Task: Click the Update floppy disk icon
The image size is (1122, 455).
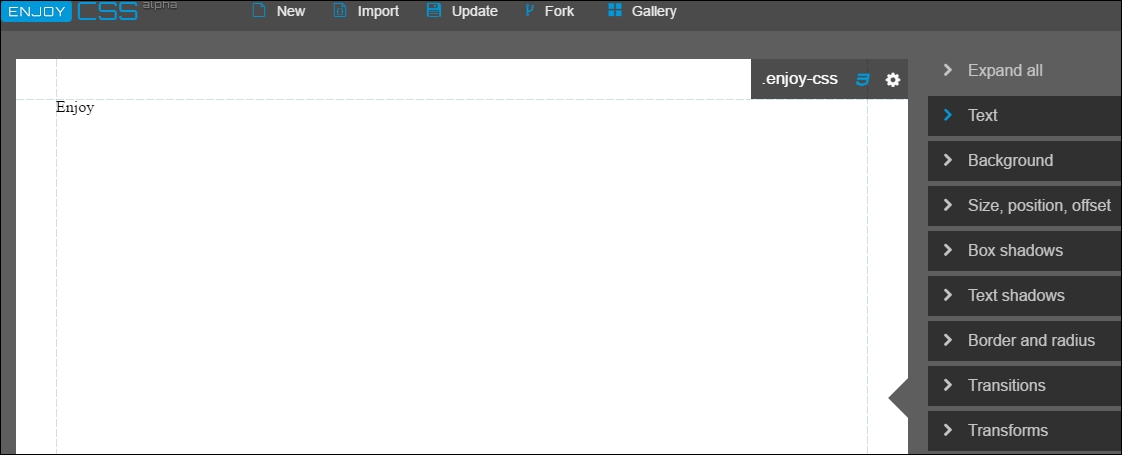Action: [434, 11]
